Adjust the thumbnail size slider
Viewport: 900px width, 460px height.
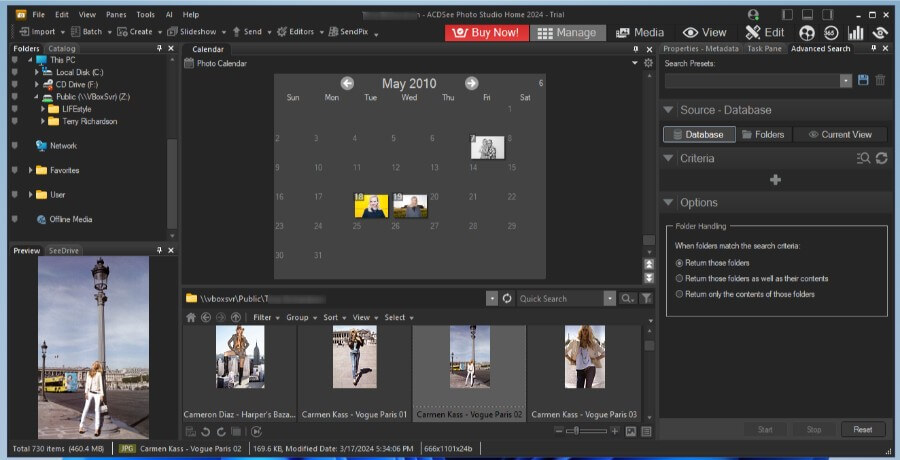pyautogui.click(x=574, y=431)
